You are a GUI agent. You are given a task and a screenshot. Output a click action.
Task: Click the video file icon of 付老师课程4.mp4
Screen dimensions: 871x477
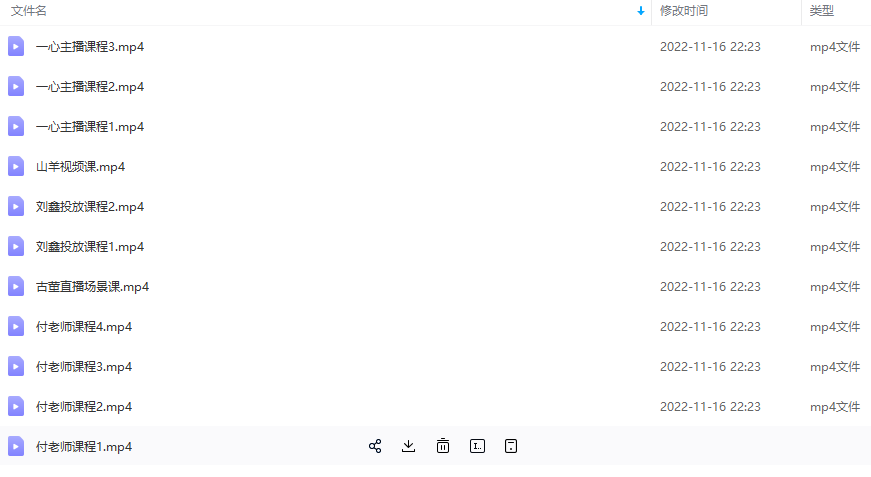pyautogui.click(x=16, y=326)
